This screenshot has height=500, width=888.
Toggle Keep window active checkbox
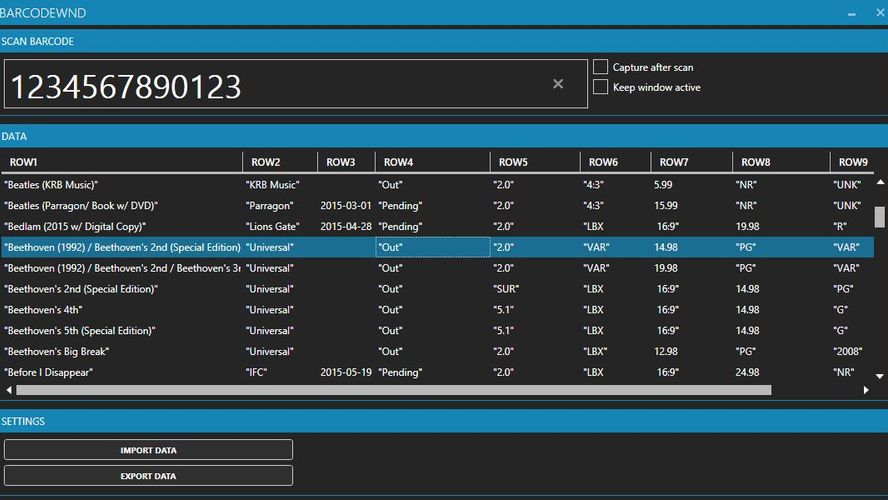pyautogui.click(x=601, y=87)
